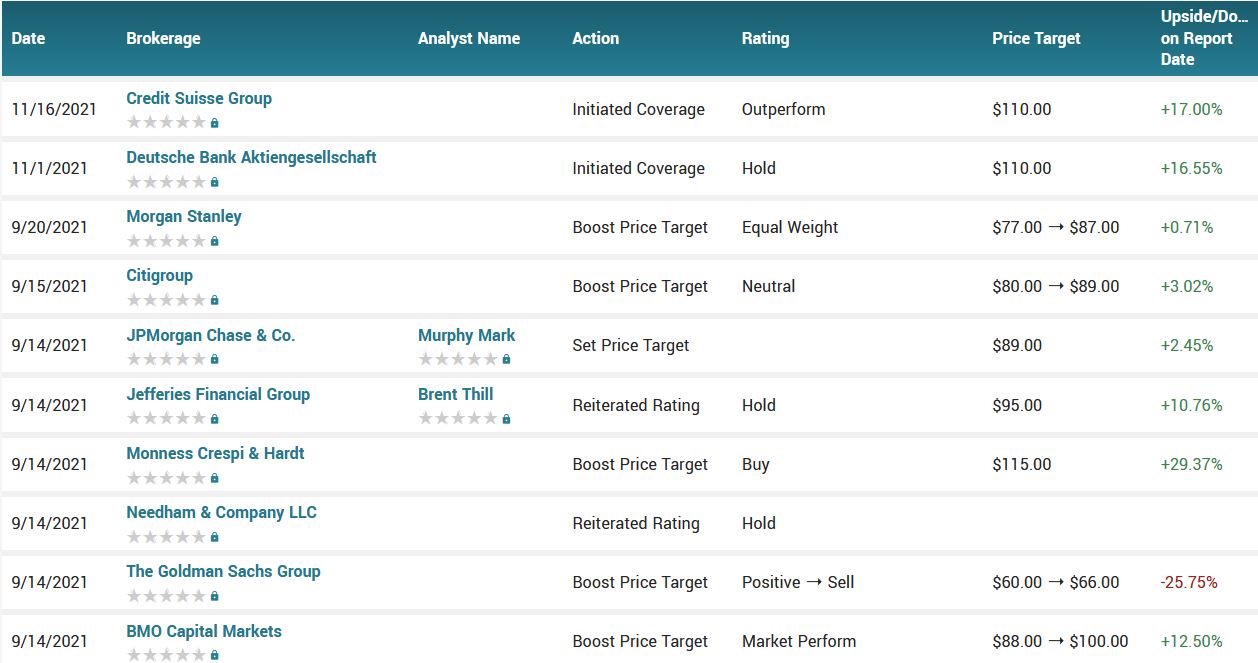Viewport: 1258px width, 663px height.
Task: Sort by Rating column header
Action: [765, 39]
